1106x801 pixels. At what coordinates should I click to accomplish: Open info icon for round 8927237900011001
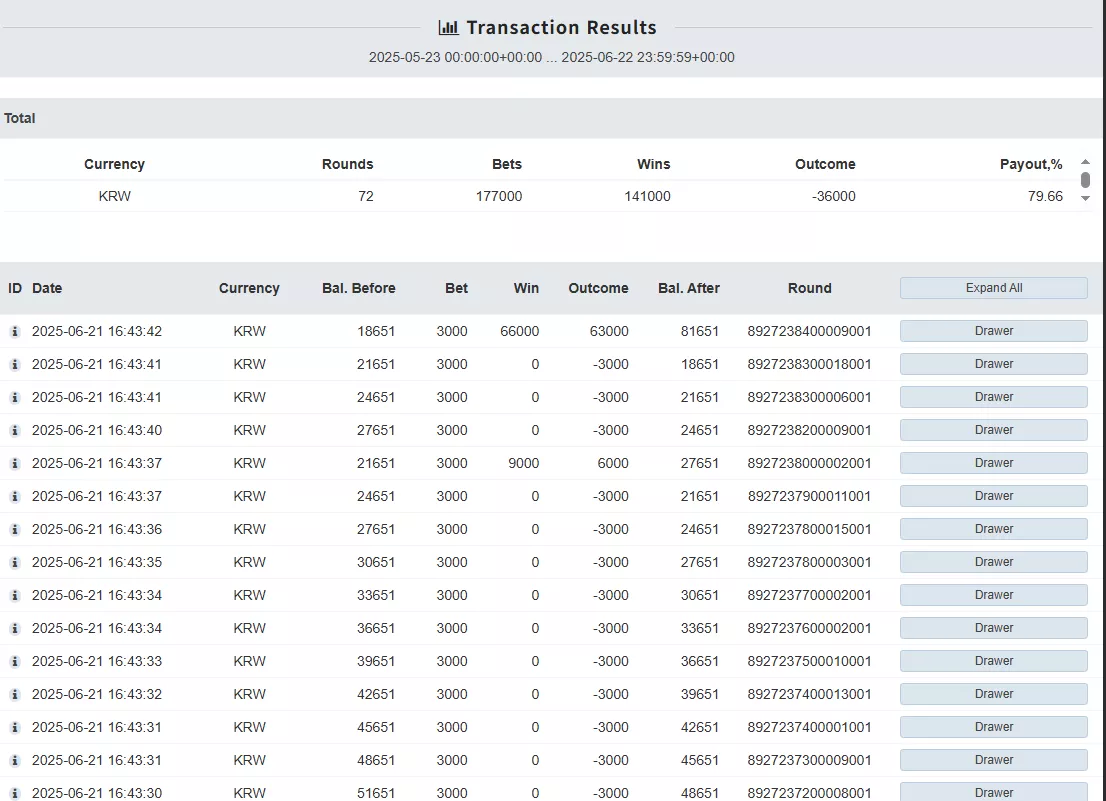pyautogui.click(x=15, y=496)
